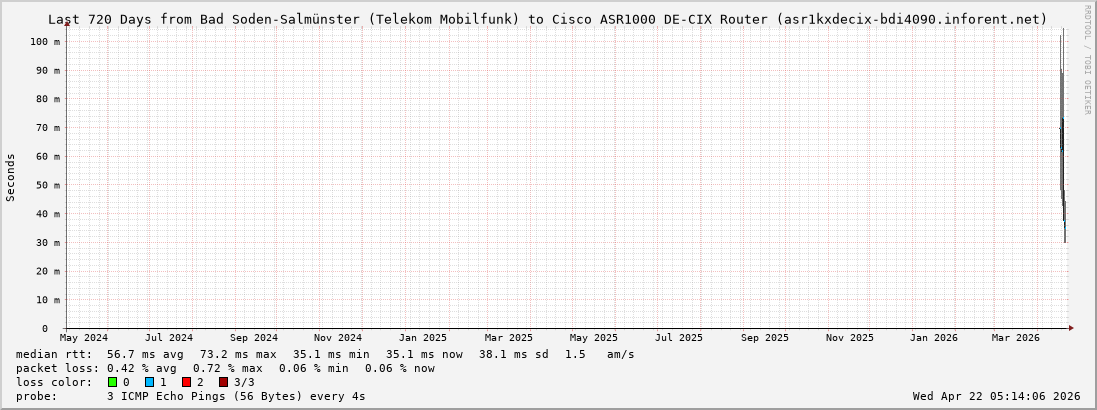Viewport: 1097px width, 410px height.
Task: Click the data spike near April 2026
Action: [x=1062, y=130]
